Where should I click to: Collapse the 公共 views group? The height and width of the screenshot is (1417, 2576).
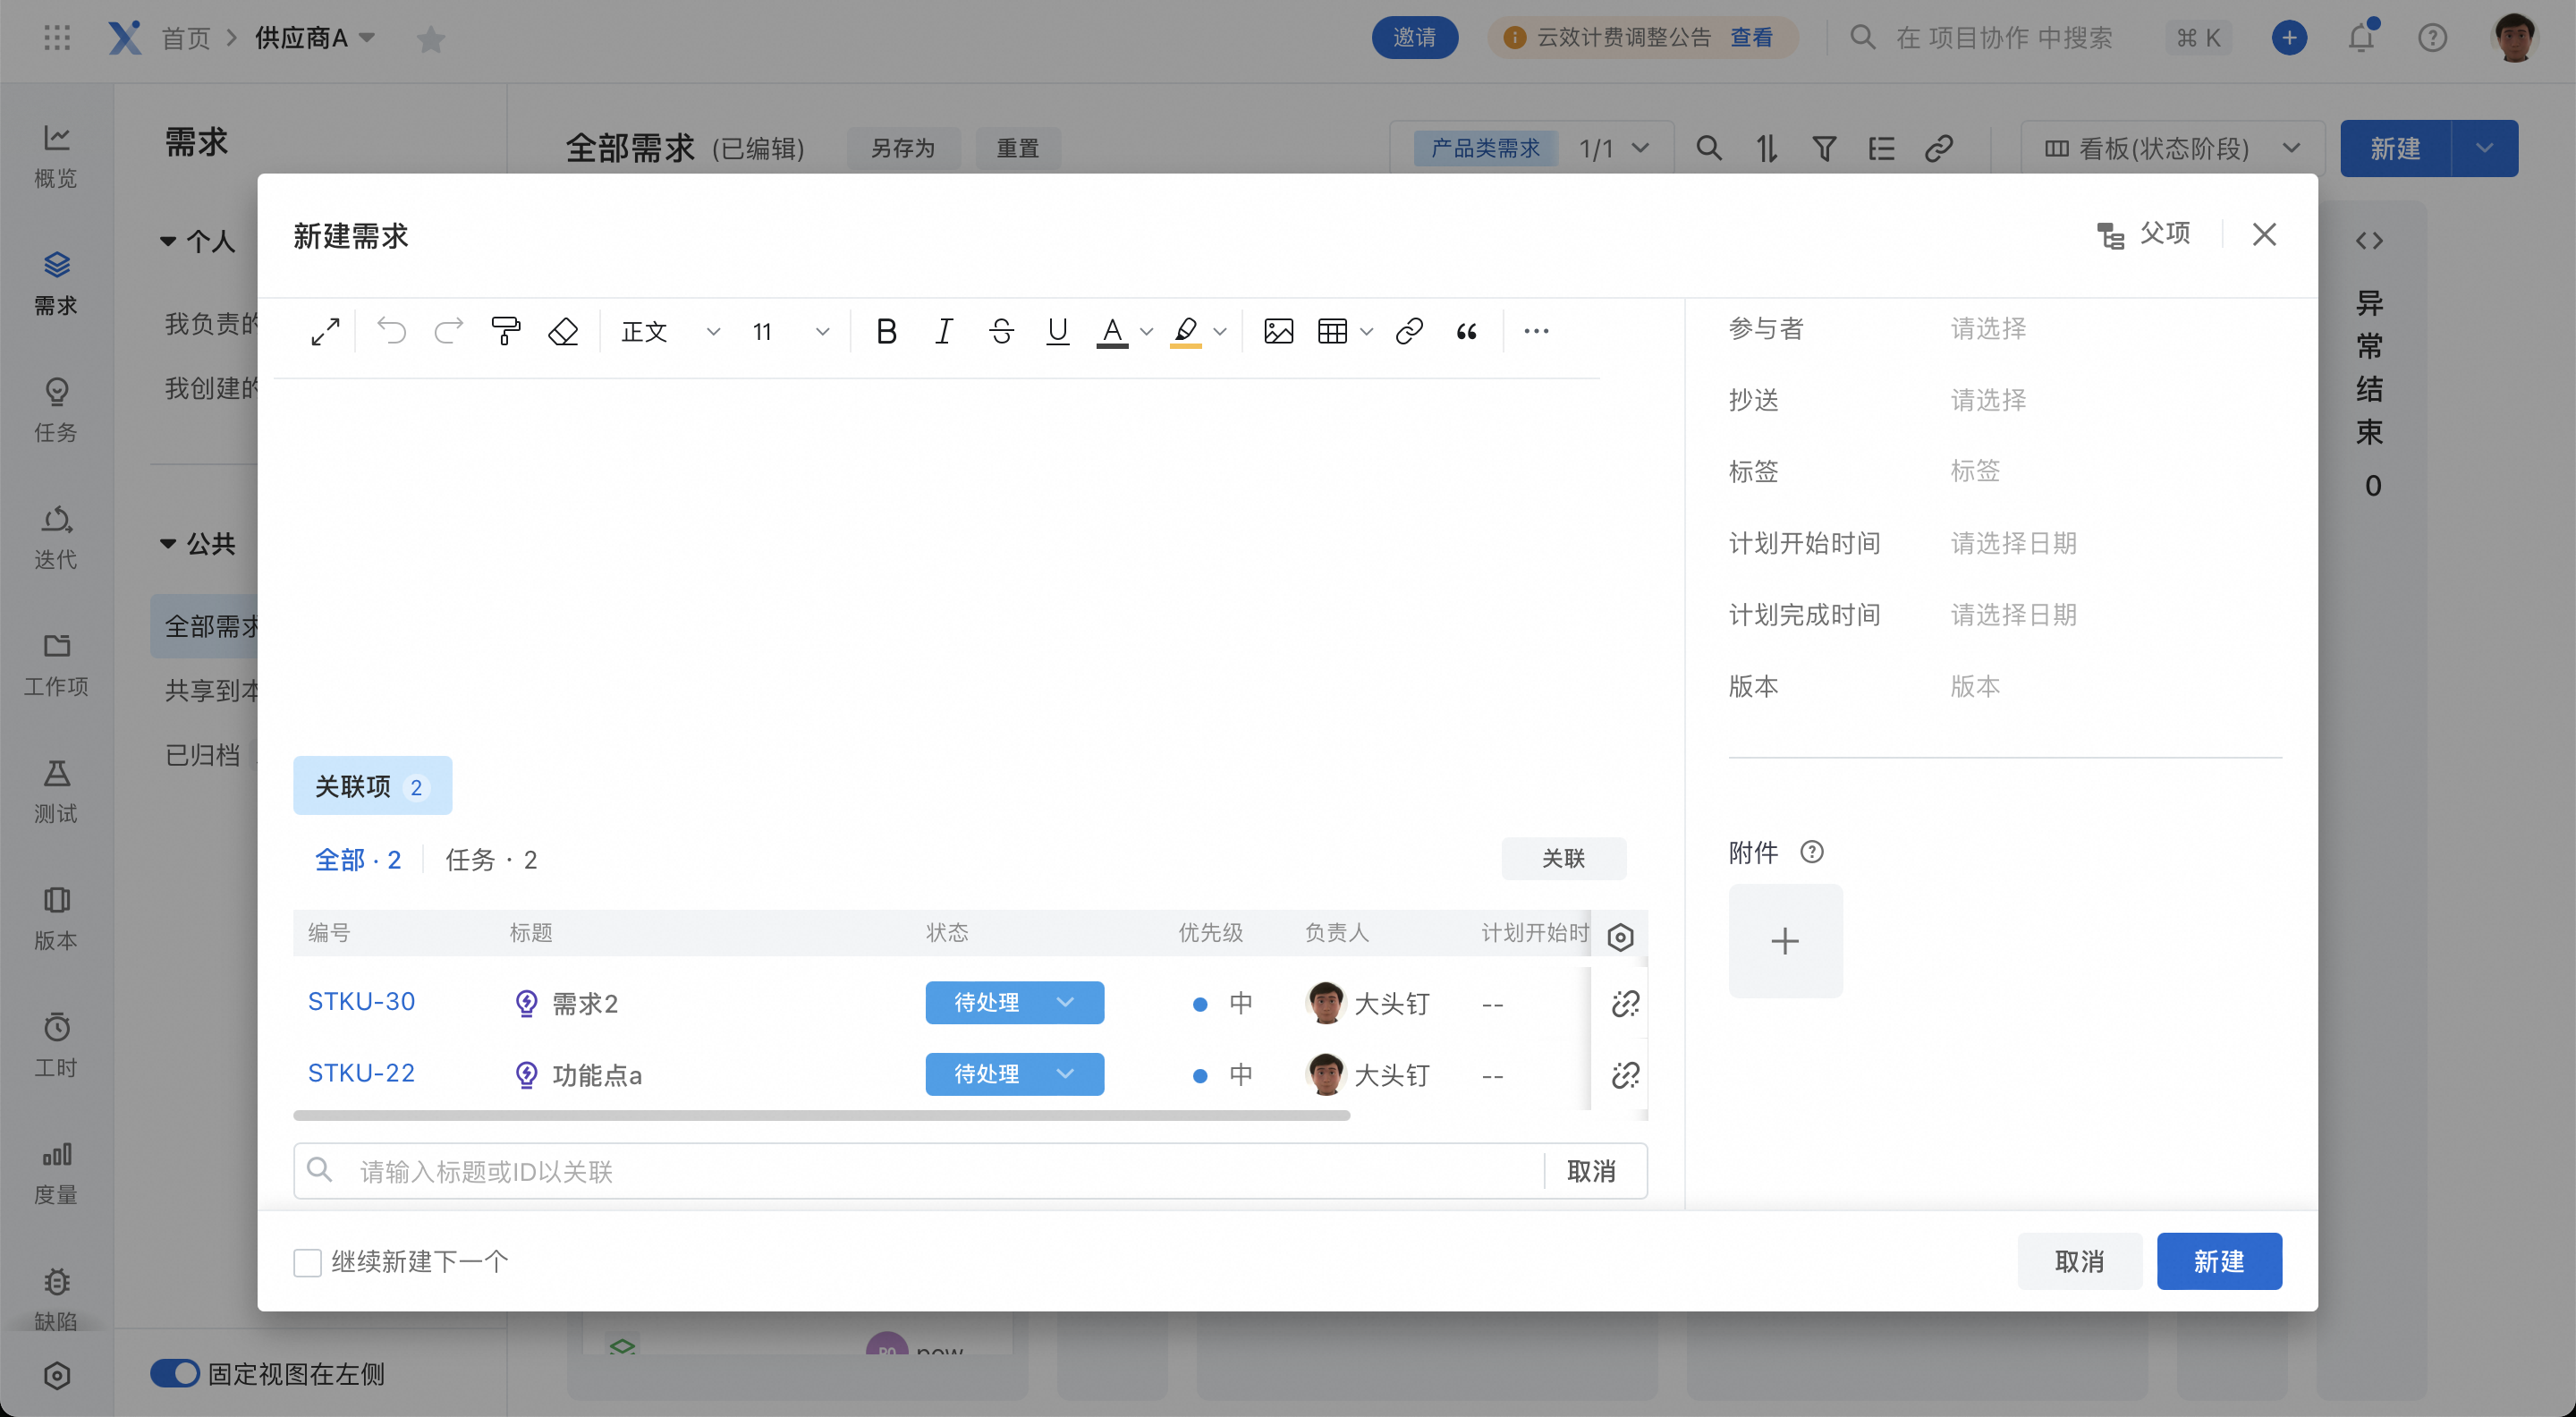coord(167,543)
